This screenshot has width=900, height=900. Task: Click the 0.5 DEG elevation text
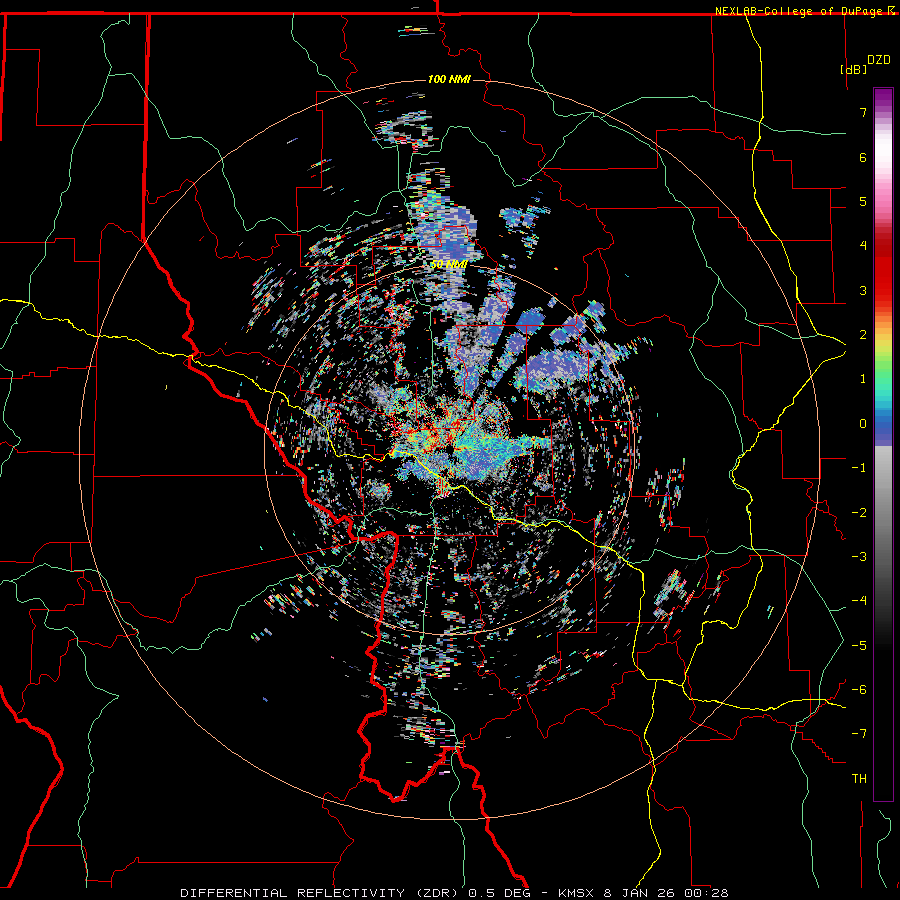499,893
